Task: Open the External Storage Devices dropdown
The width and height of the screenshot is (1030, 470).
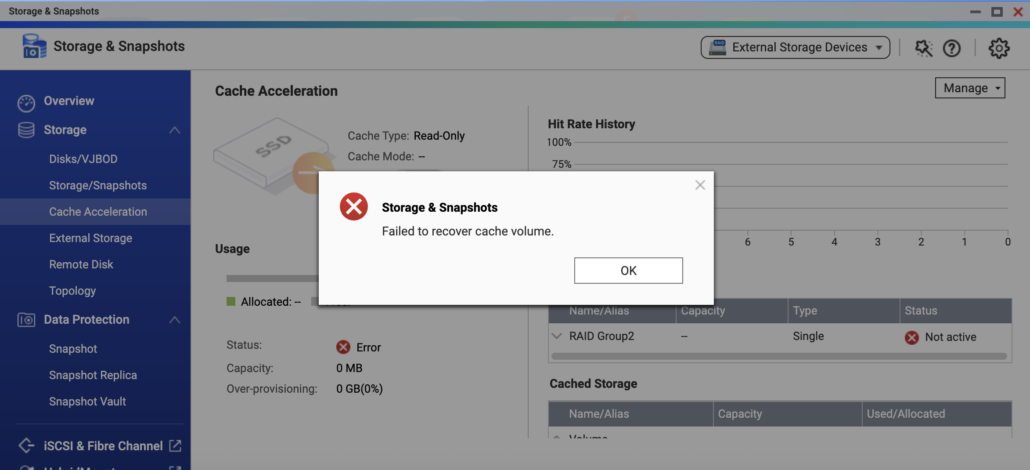Action: point(795,47)
